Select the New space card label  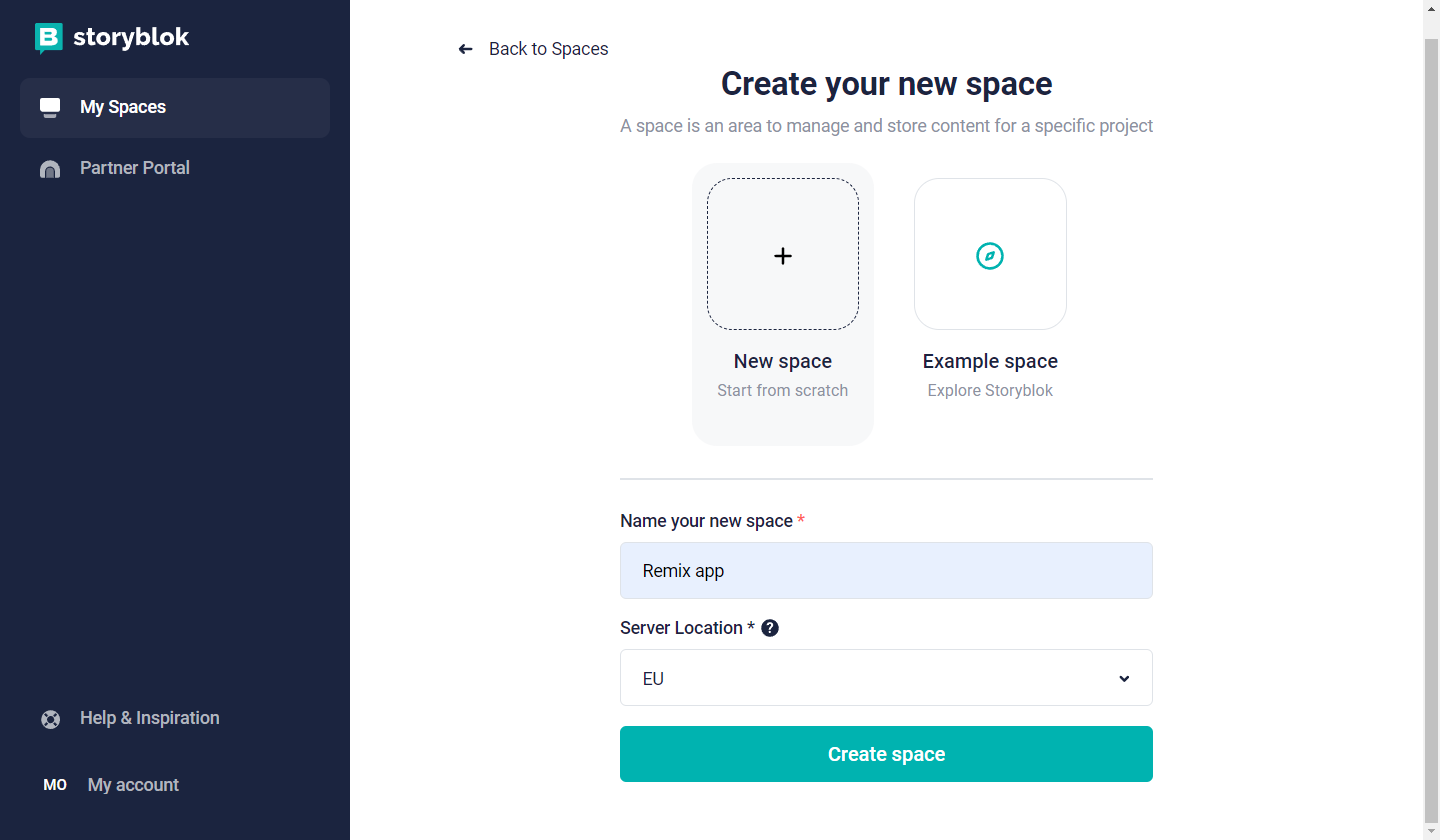point(783,361)
